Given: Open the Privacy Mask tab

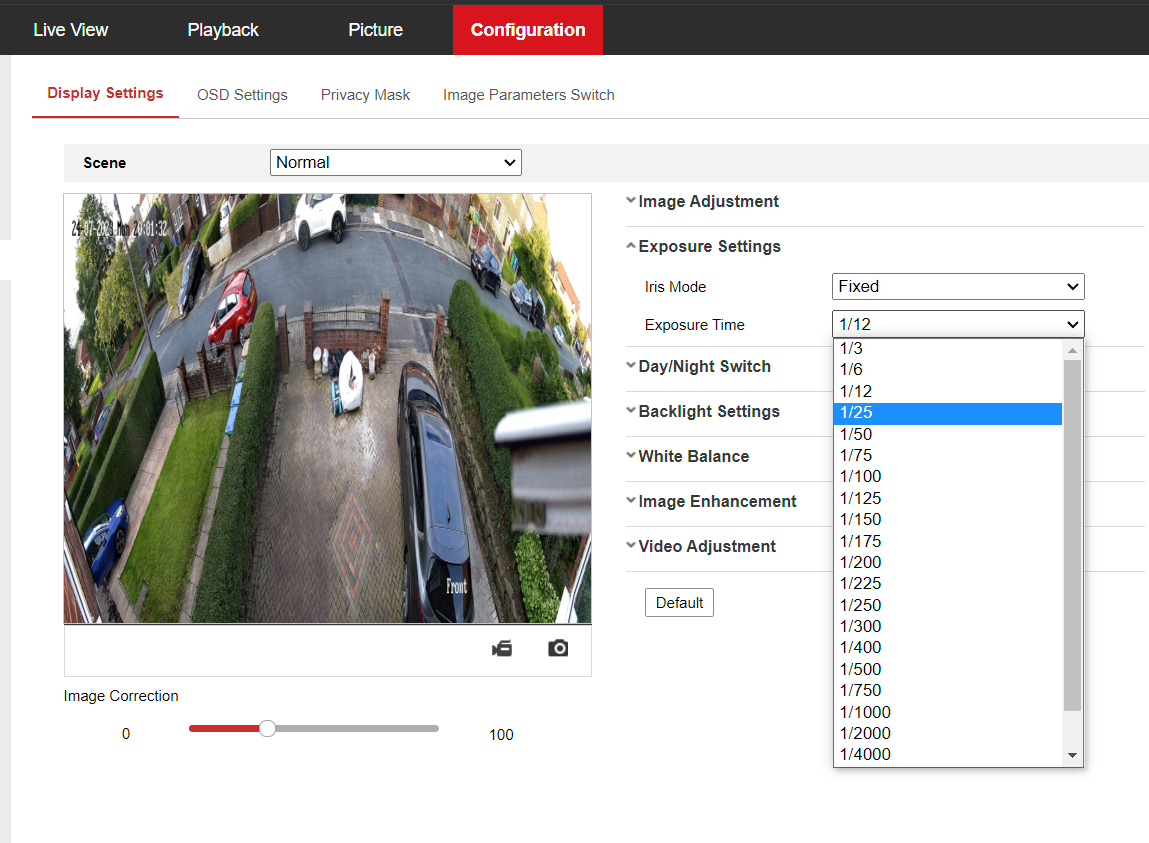Looking at the screenshot, I should (x=365, y=95).
